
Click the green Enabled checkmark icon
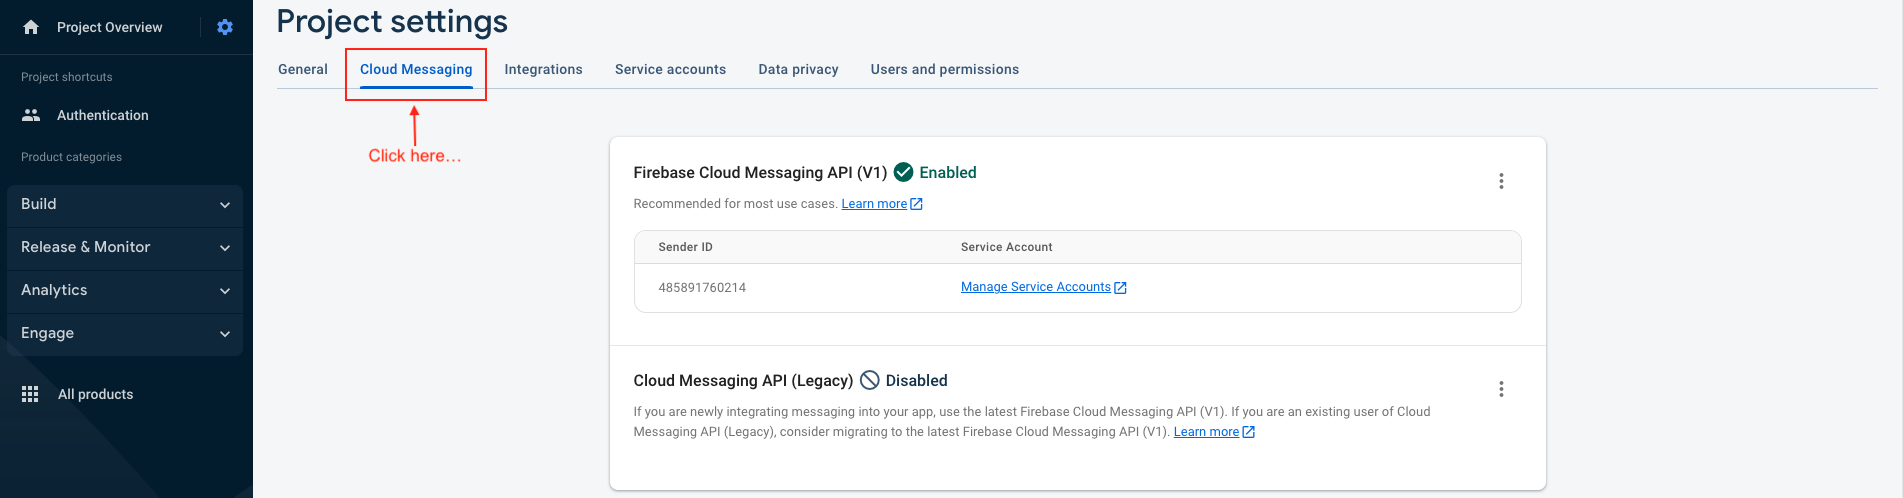pos(903,172)
